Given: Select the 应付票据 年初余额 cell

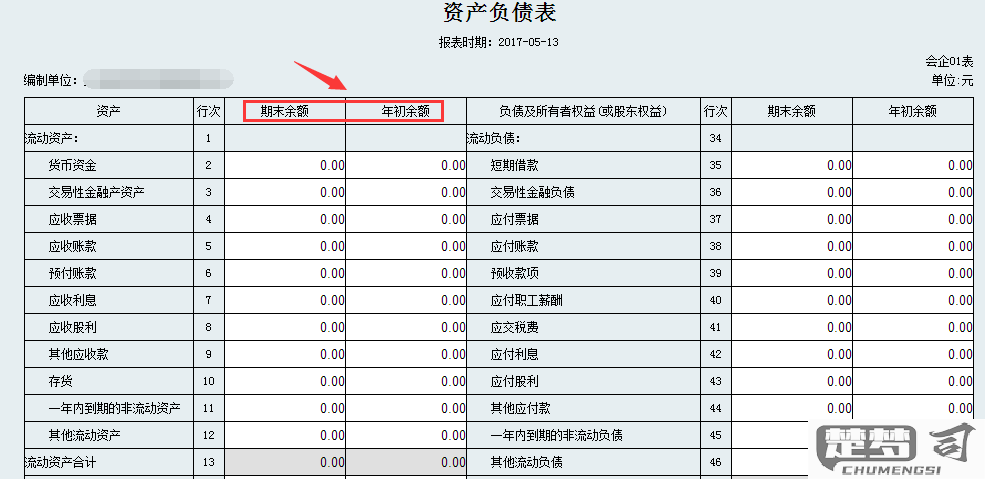Looking at the screenshot, I should [913, 219].
